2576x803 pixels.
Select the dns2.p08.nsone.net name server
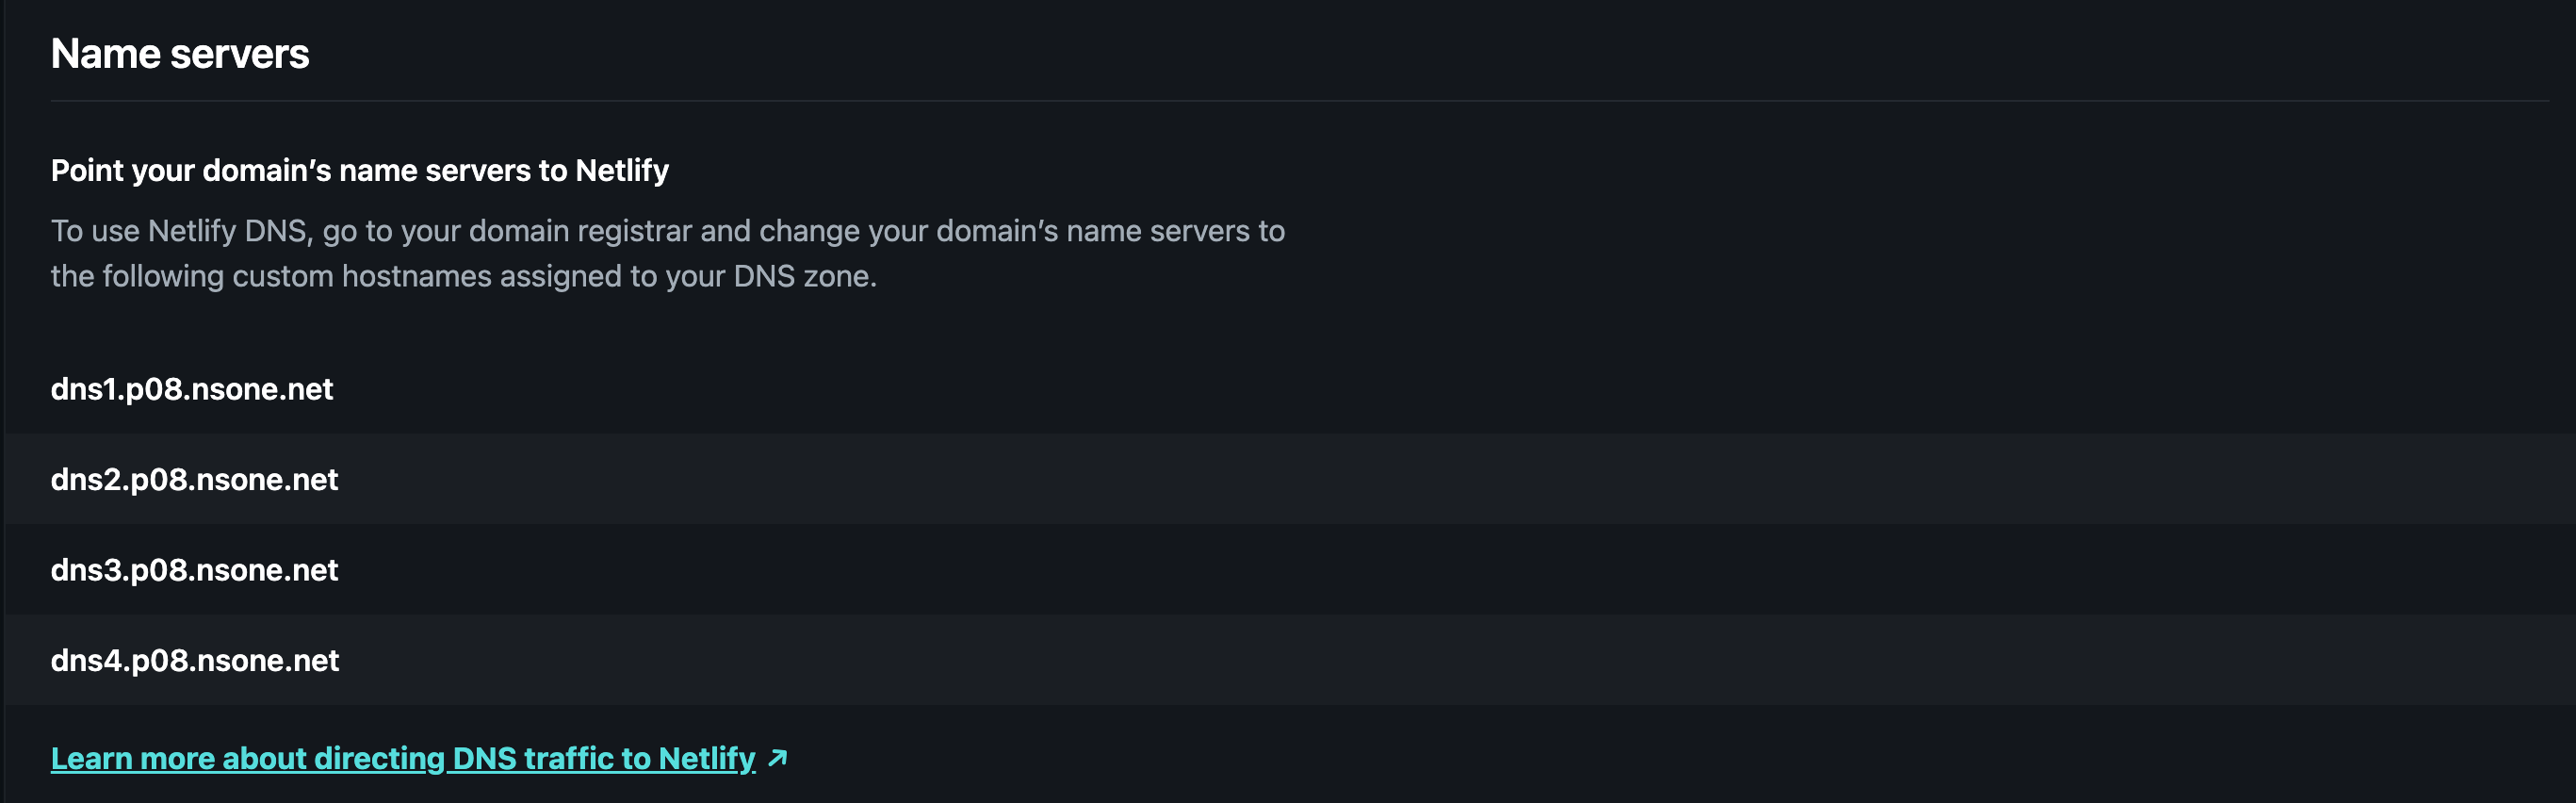pos(194,479)
